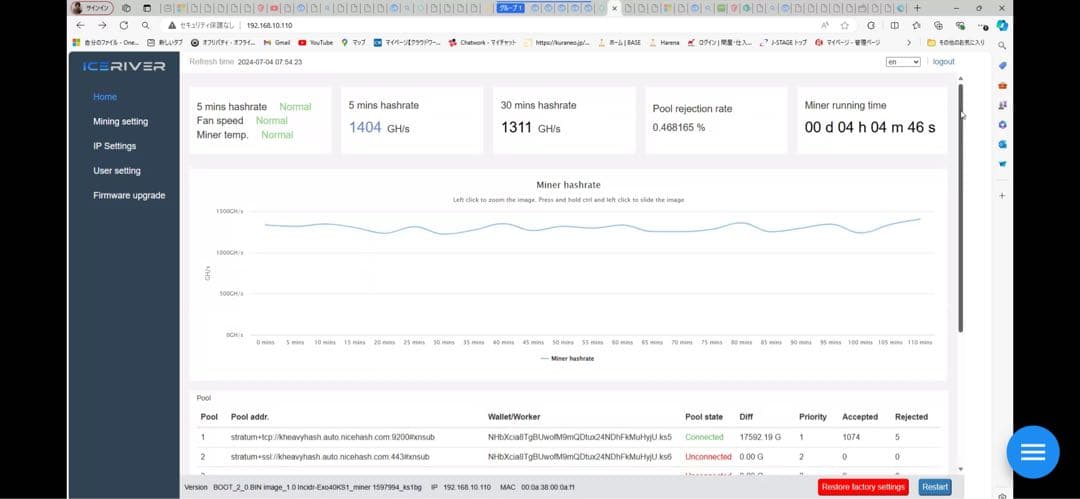Open Mining setting in the sidebar
The width and height of the screenshot is (1080, 499).
click(120, 122)
